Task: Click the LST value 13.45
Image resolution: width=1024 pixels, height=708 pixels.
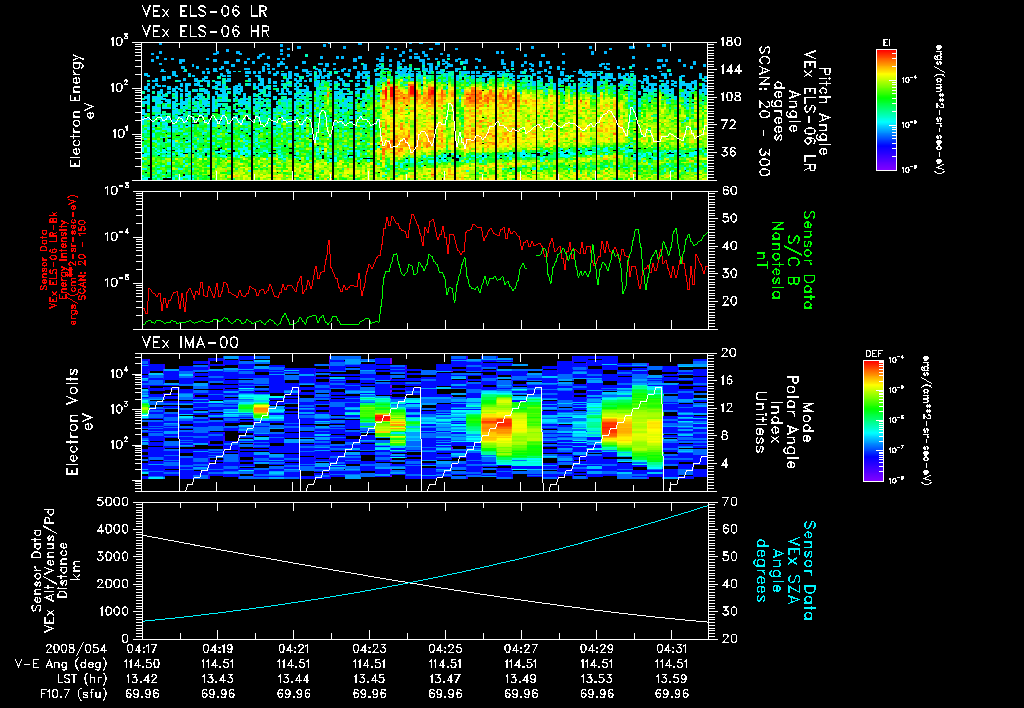Action: (369, 679)
